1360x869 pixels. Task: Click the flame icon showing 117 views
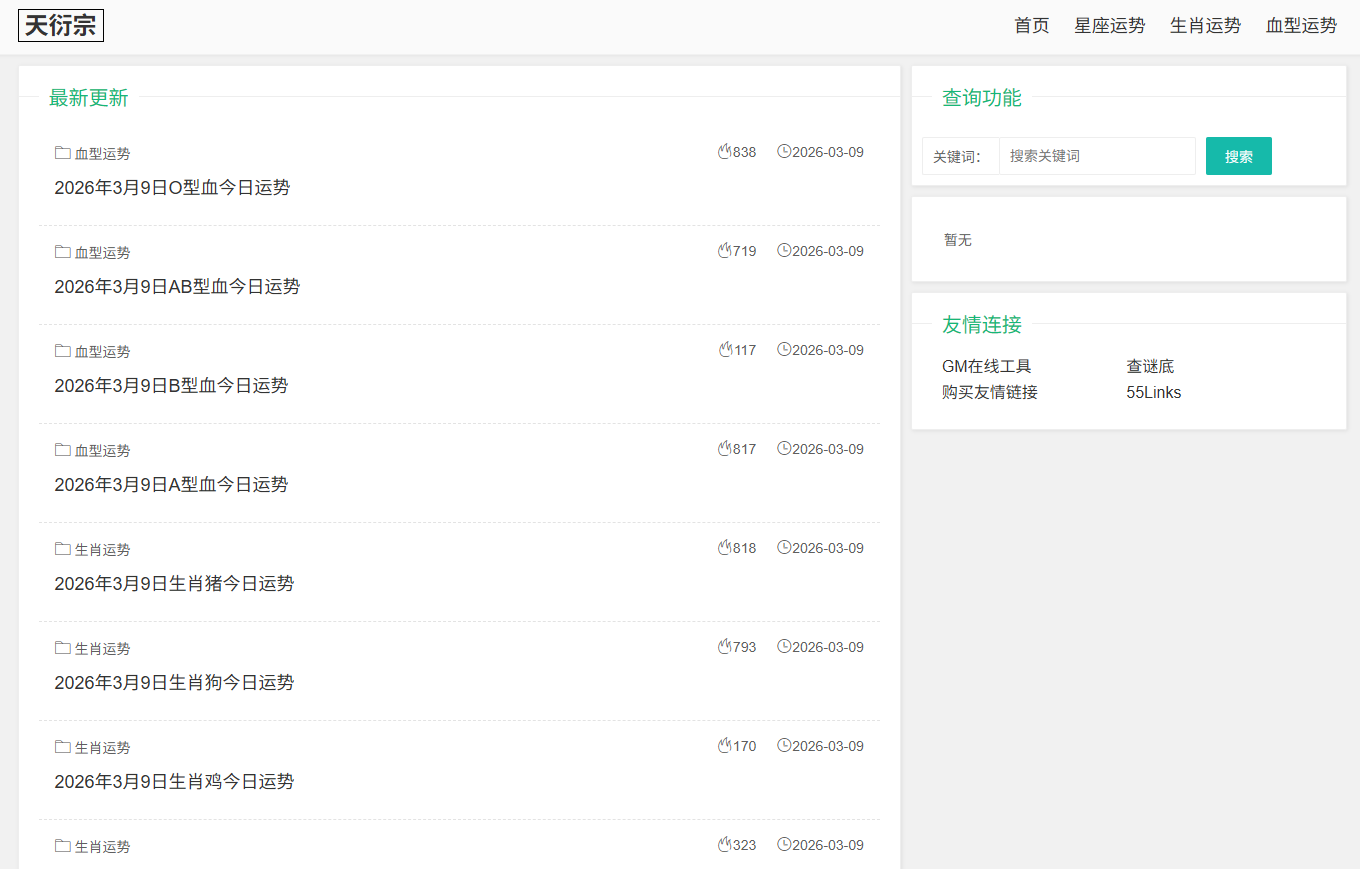pos(725,350)
